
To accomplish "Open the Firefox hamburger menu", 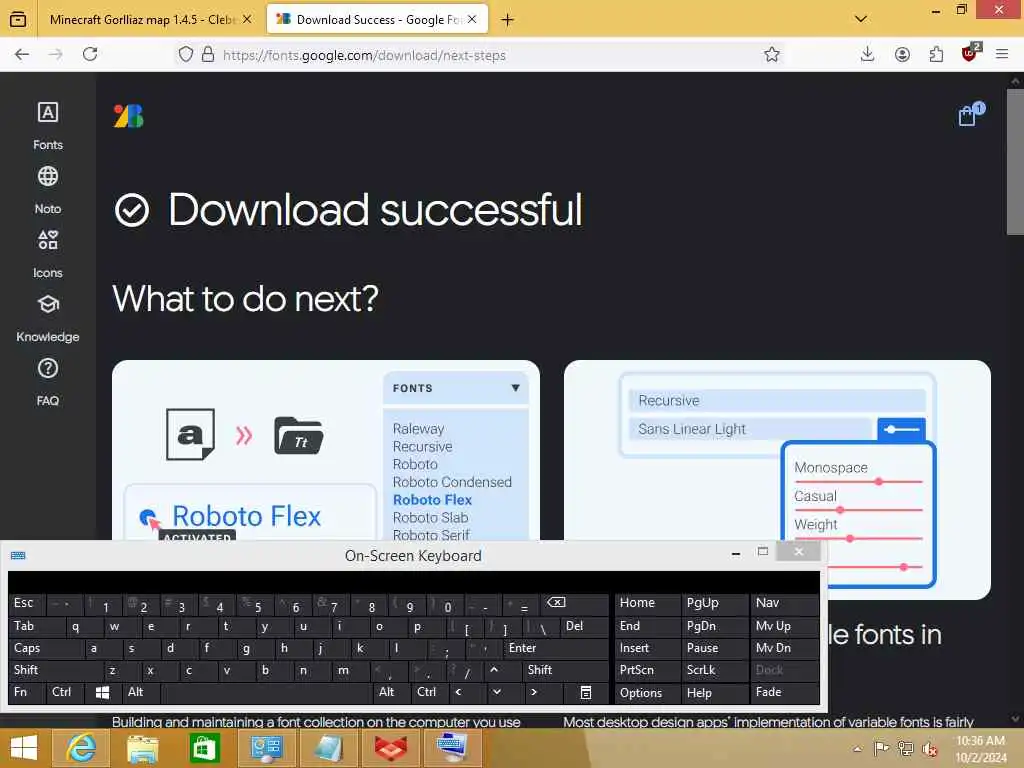I will coord(1002,55).
